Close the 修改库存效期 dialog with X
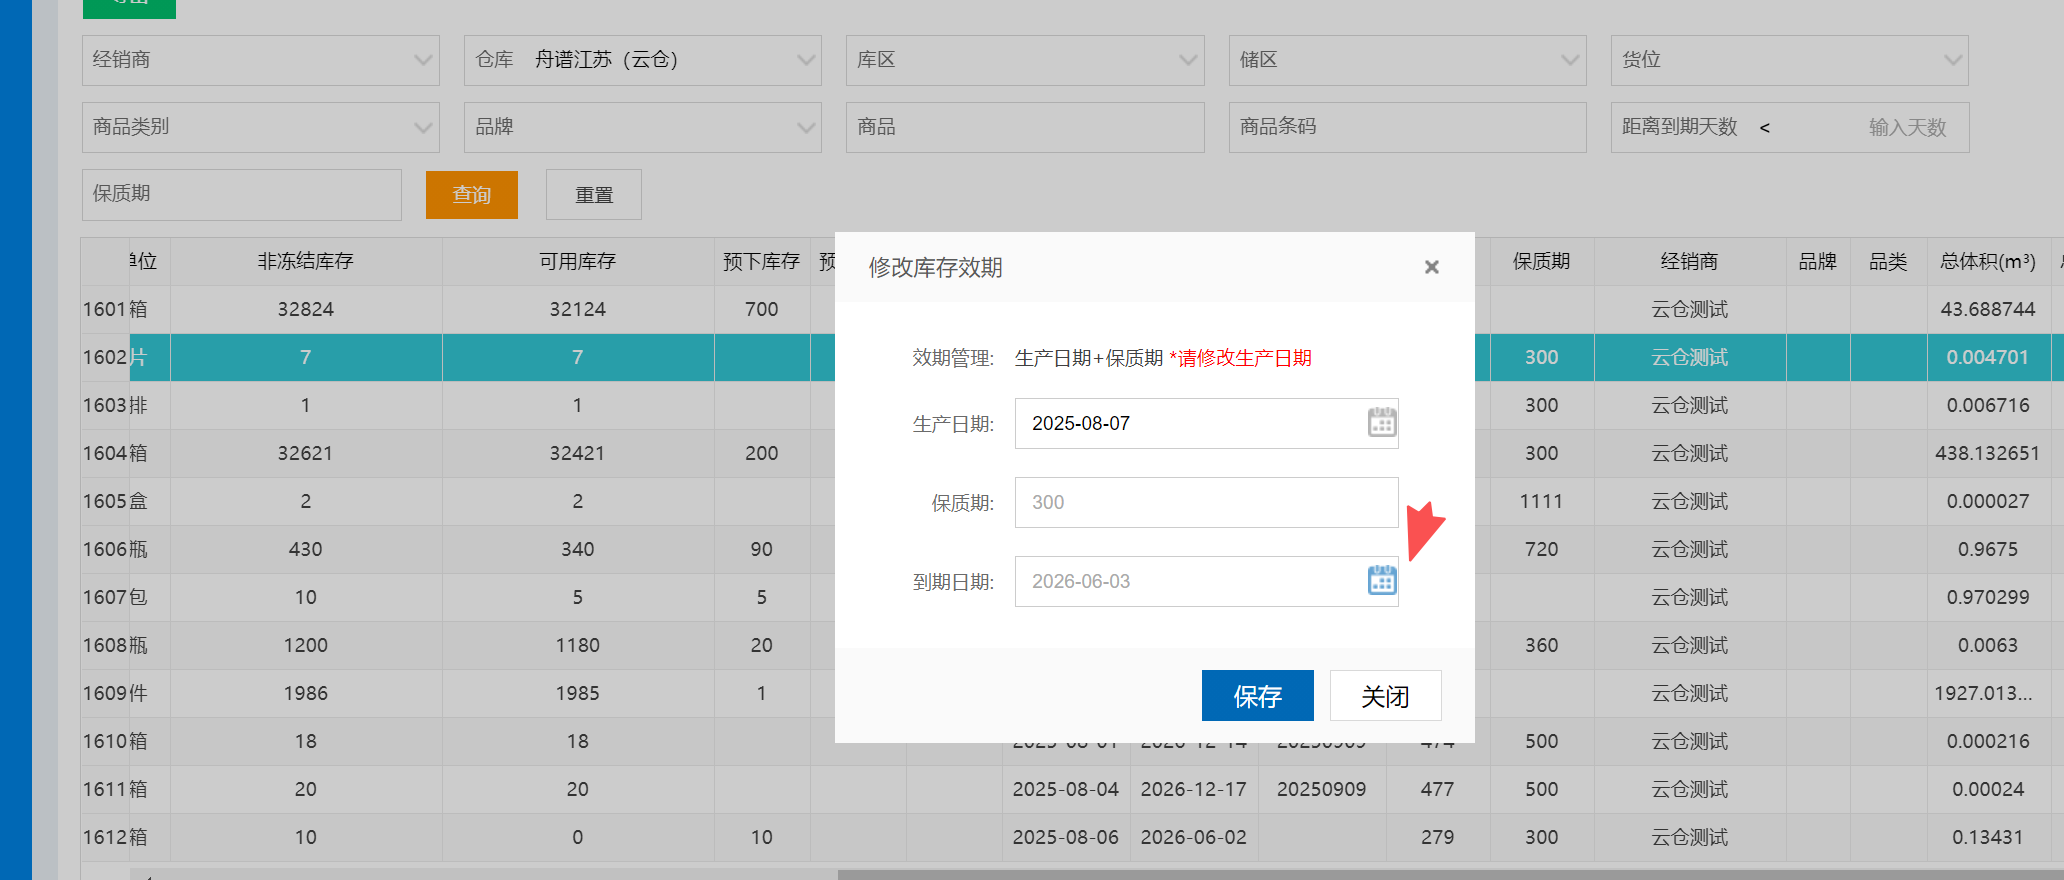The height and width of the screenshot is (880, 2064). [x=1431, y=267]
